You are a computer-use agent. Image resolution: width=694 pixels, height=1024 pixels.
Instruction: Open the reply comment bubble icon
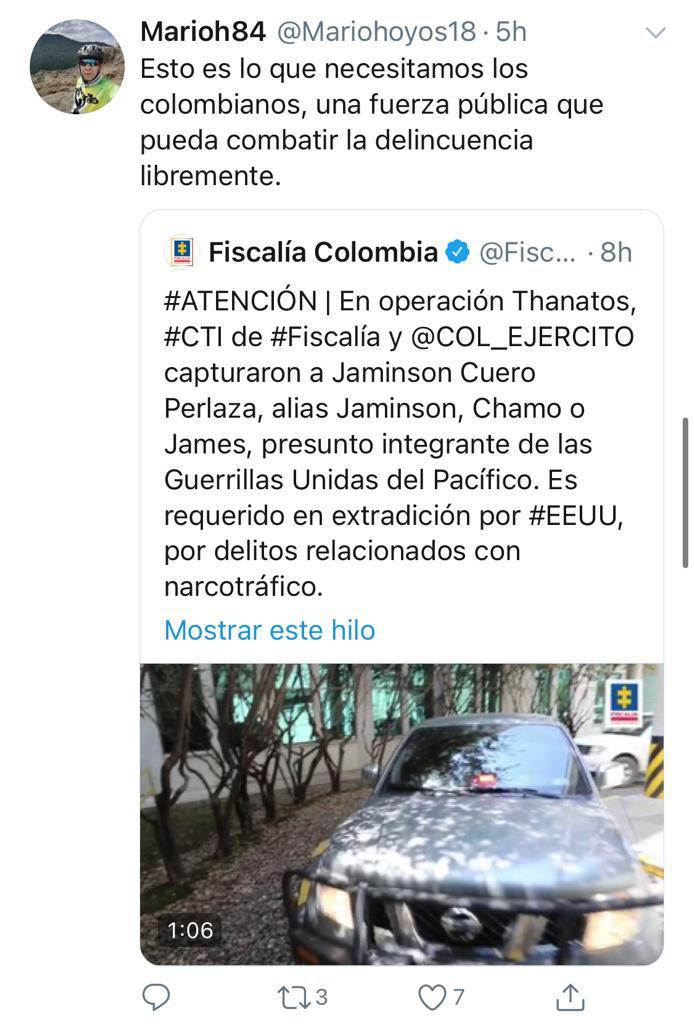(x=156, y=997)
